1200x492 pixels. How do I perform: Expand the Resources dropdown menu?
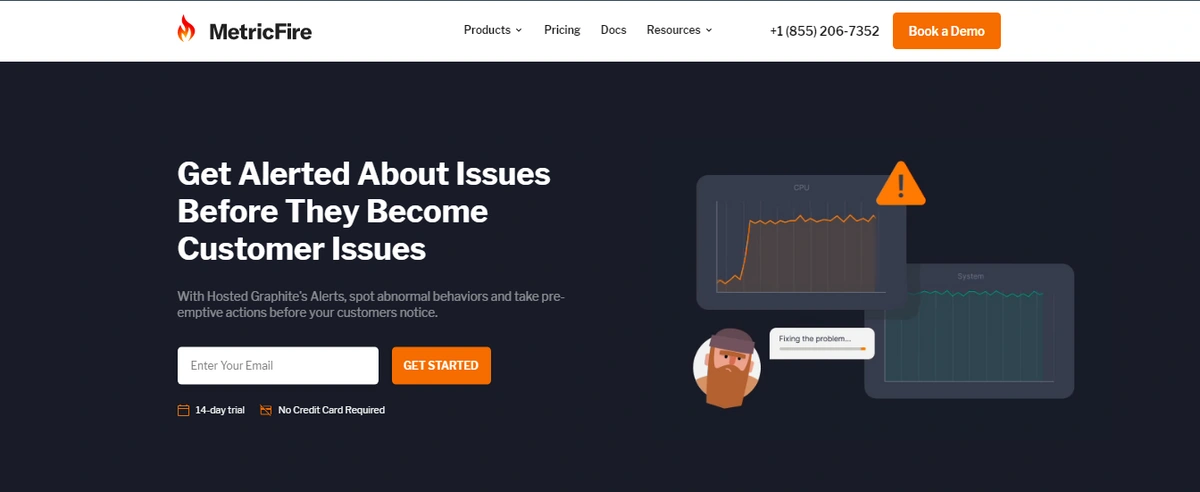tap(680, 30)
